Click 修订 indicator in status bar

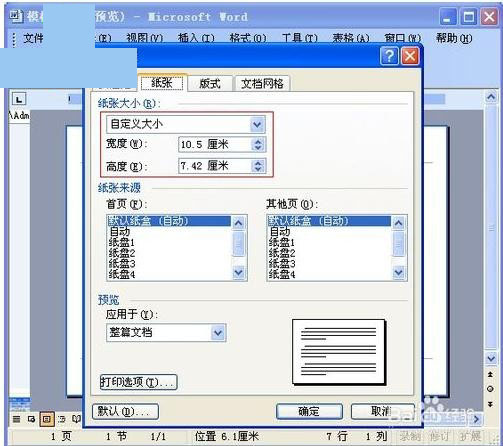pos(439,436)
